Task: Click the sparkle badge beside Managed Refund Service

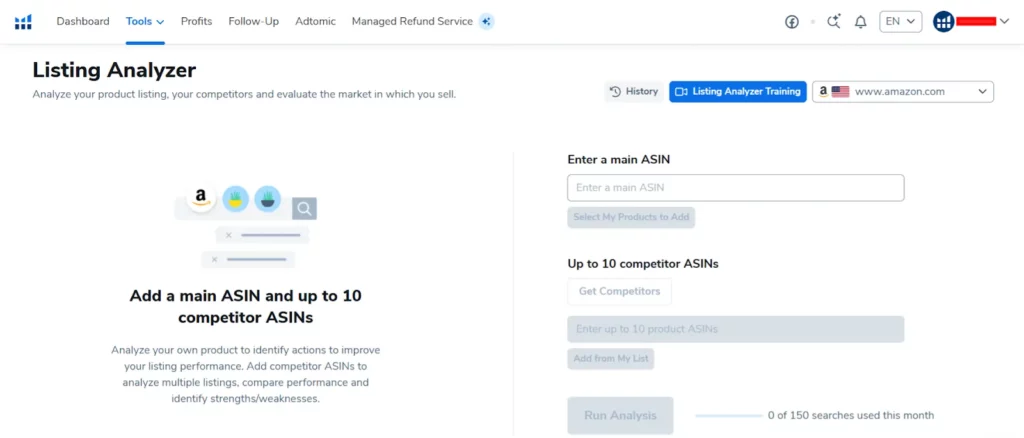Action: pos(486,21)
